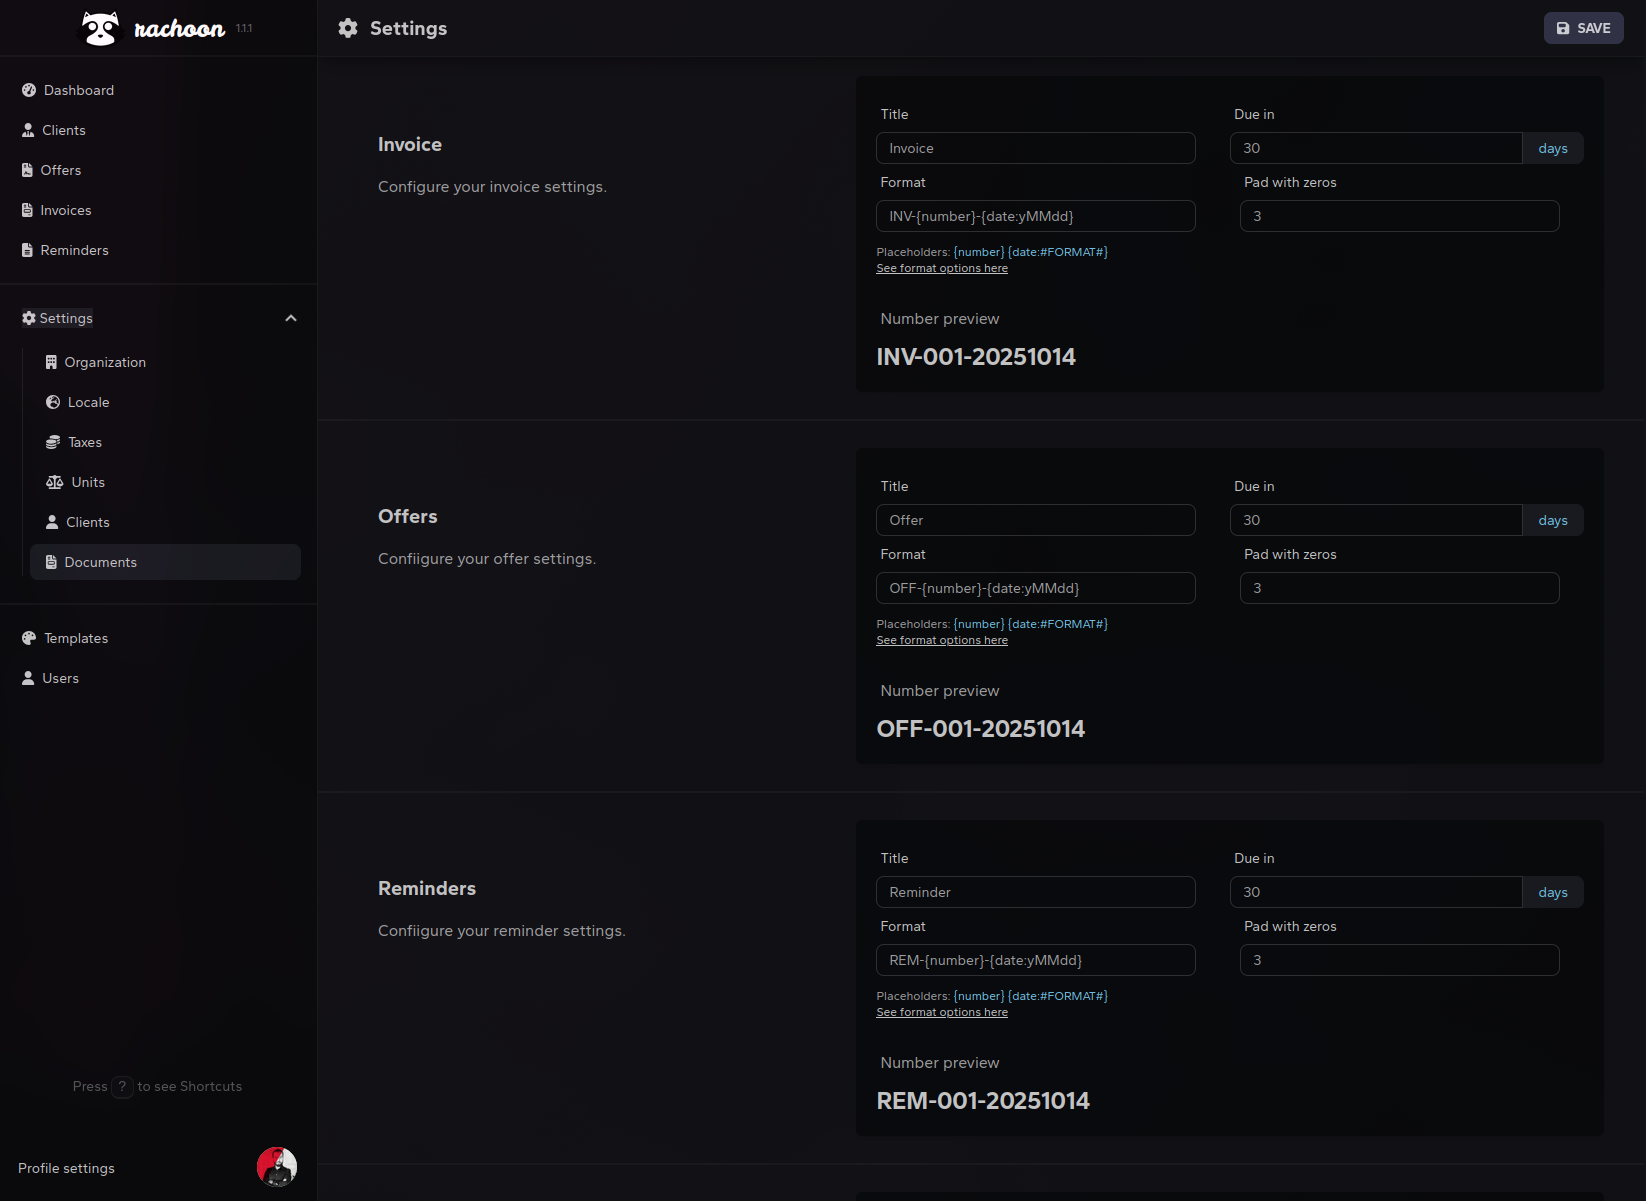Open profile via user avatar picture
The width and height of the screenshot is (1646, 1201).
click(x=276, y=1167)
